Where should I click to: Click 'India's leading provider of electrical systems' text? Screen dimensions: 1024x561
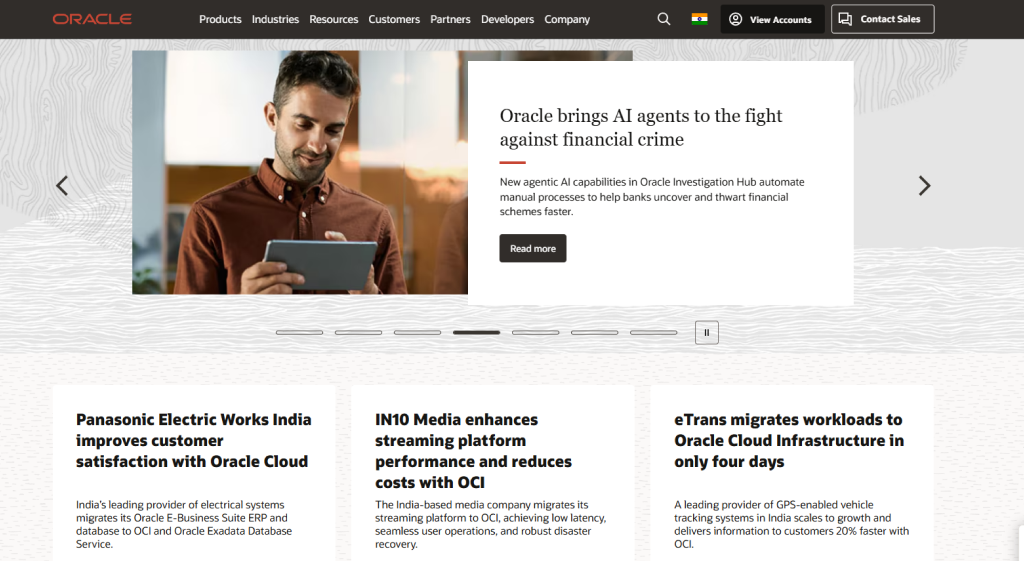pyautogui.click(x=184, y=524)
